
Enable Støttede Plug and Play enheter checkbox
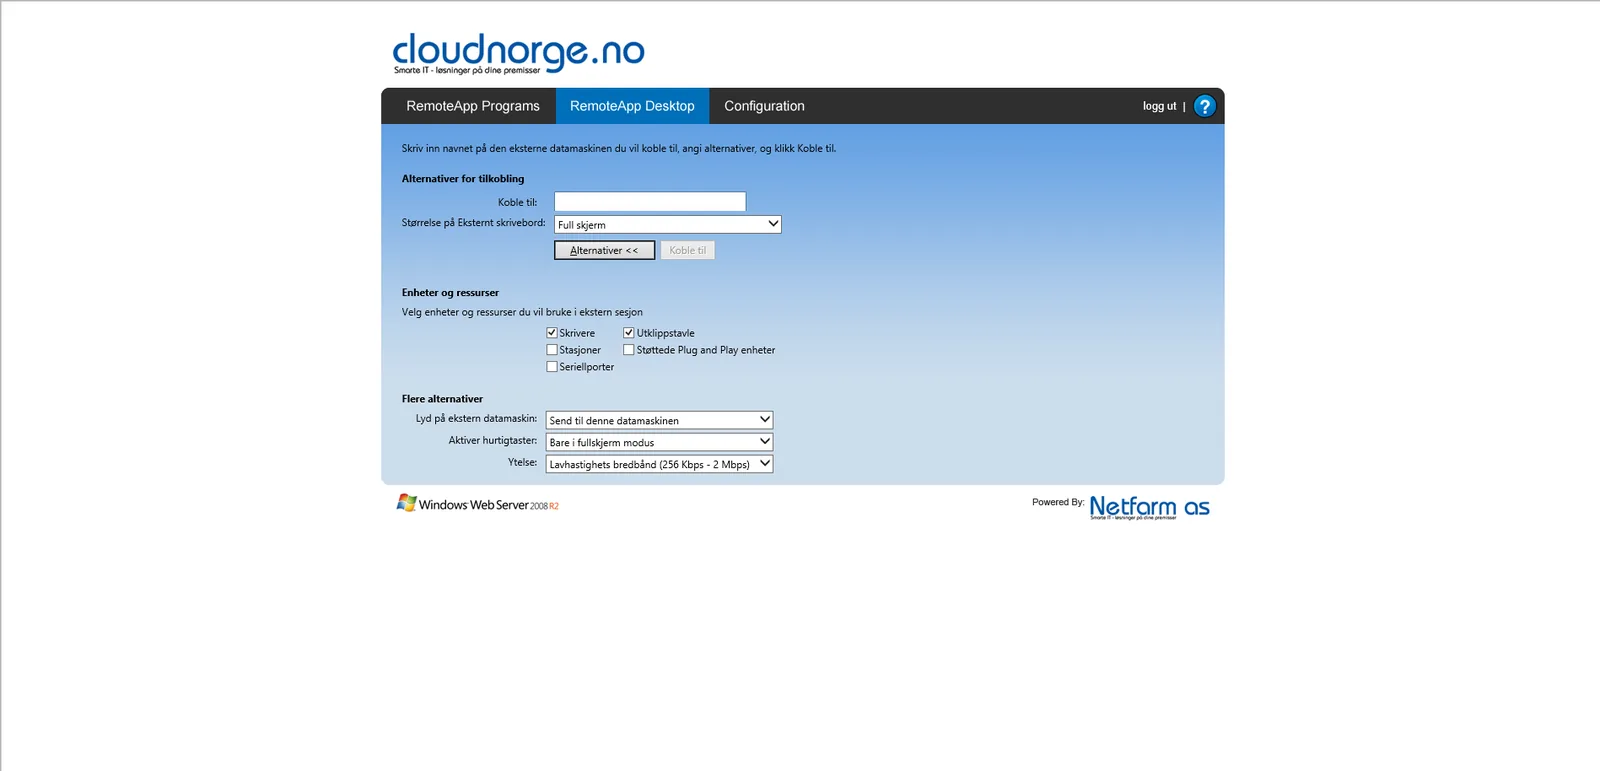pos(629,350)
